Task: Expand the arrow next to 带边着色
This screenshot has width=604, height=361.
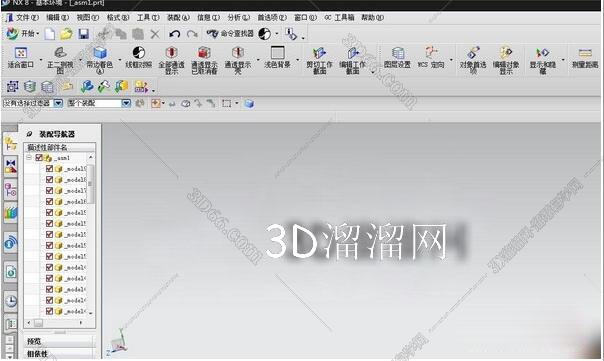Action: tap(119, 60)
